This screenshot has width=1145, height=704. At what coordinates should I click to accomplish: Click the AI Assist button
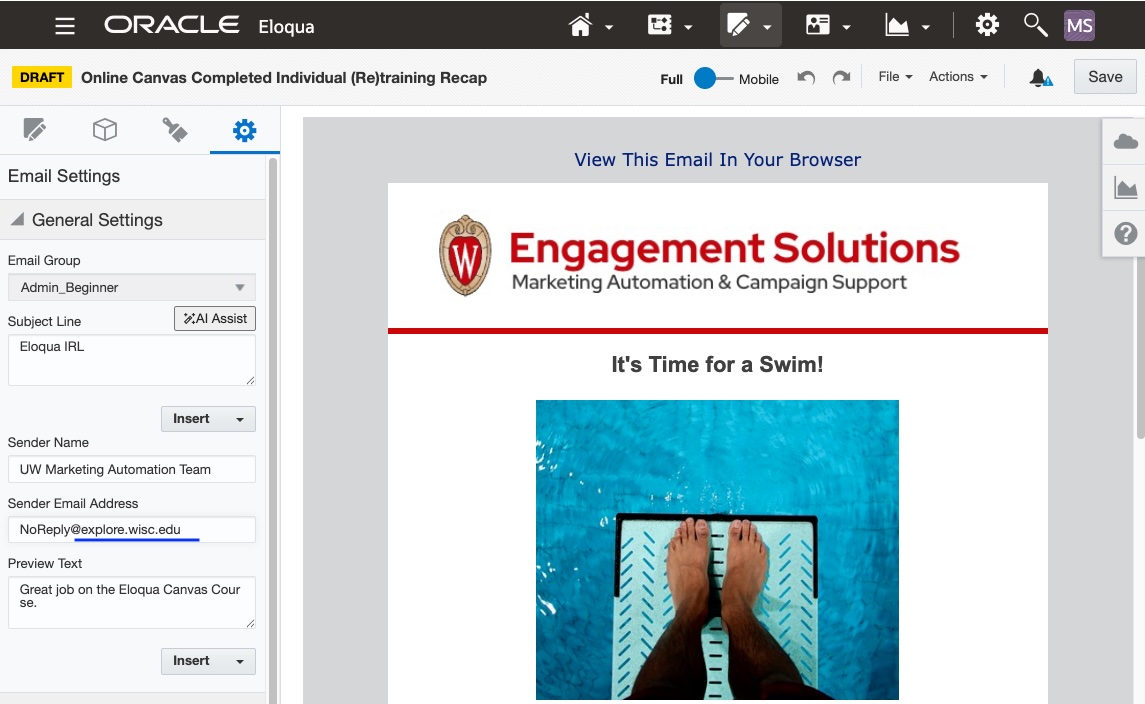click(215, 318)
